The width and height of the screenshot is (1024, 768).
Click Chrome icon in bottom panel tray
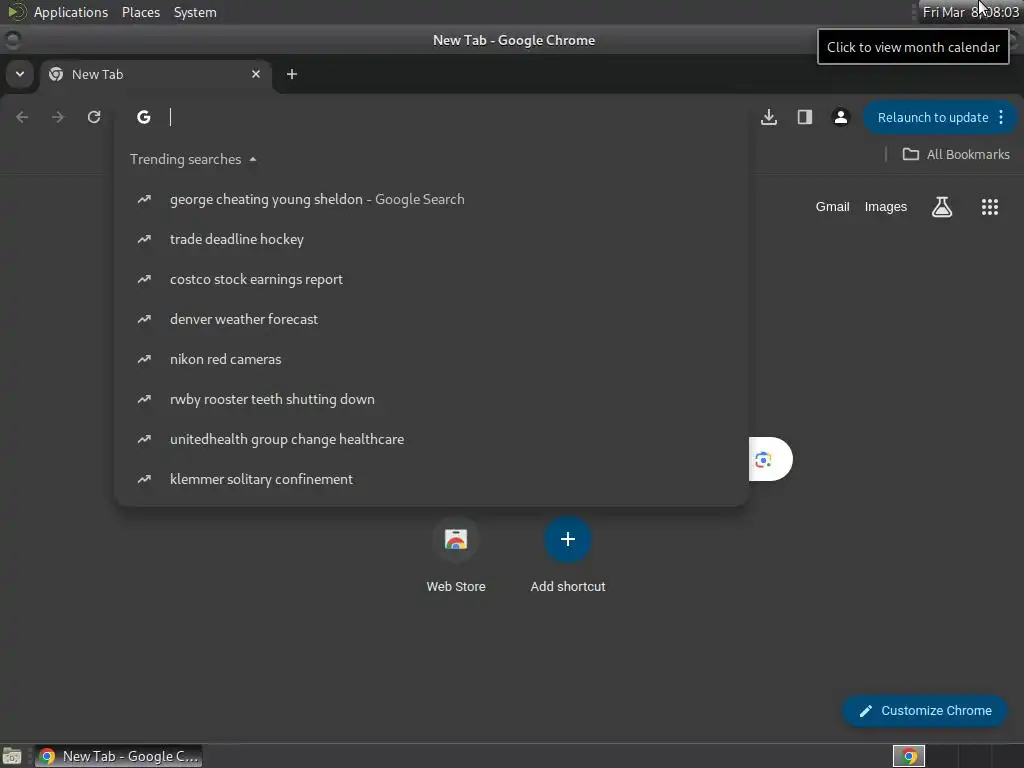pyautogui.click(x=909, y=756)
